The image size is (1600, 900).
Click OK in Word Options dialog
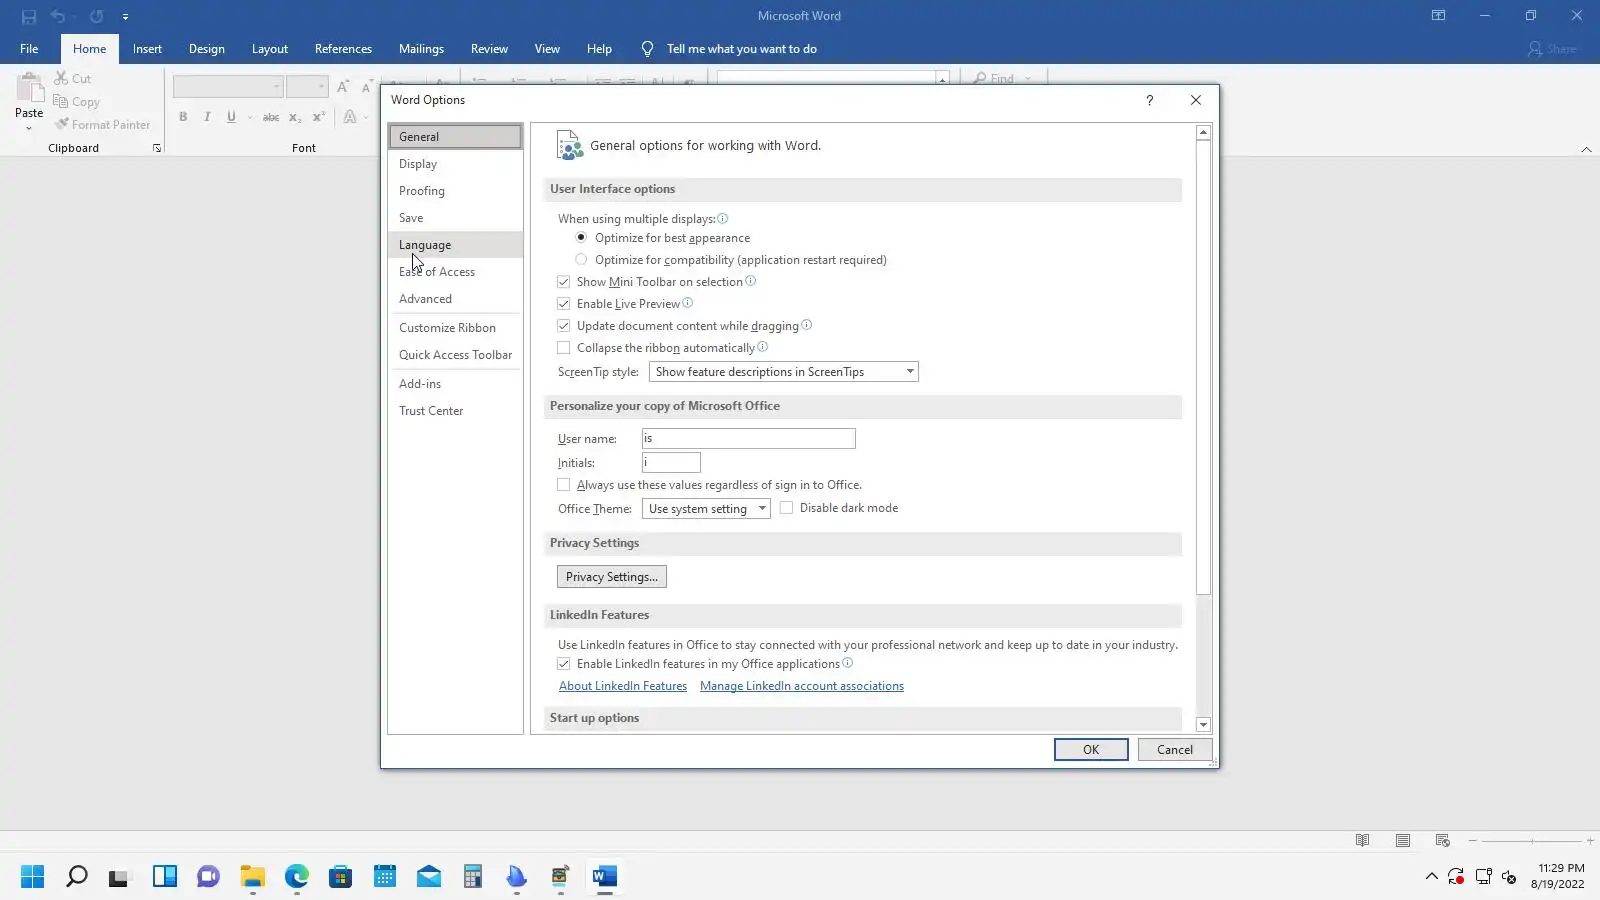(x=1091, y=750)
